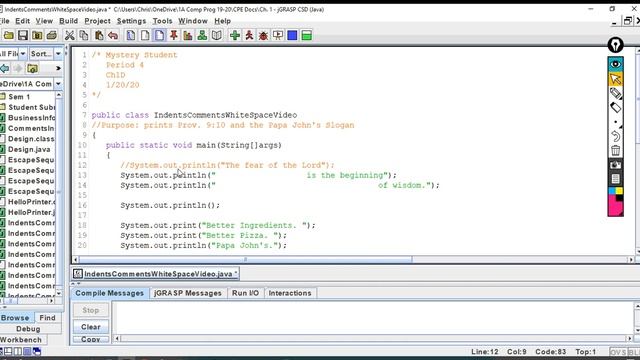Expand the browser toolbar overflow arrow

click(x=58, y=68)
